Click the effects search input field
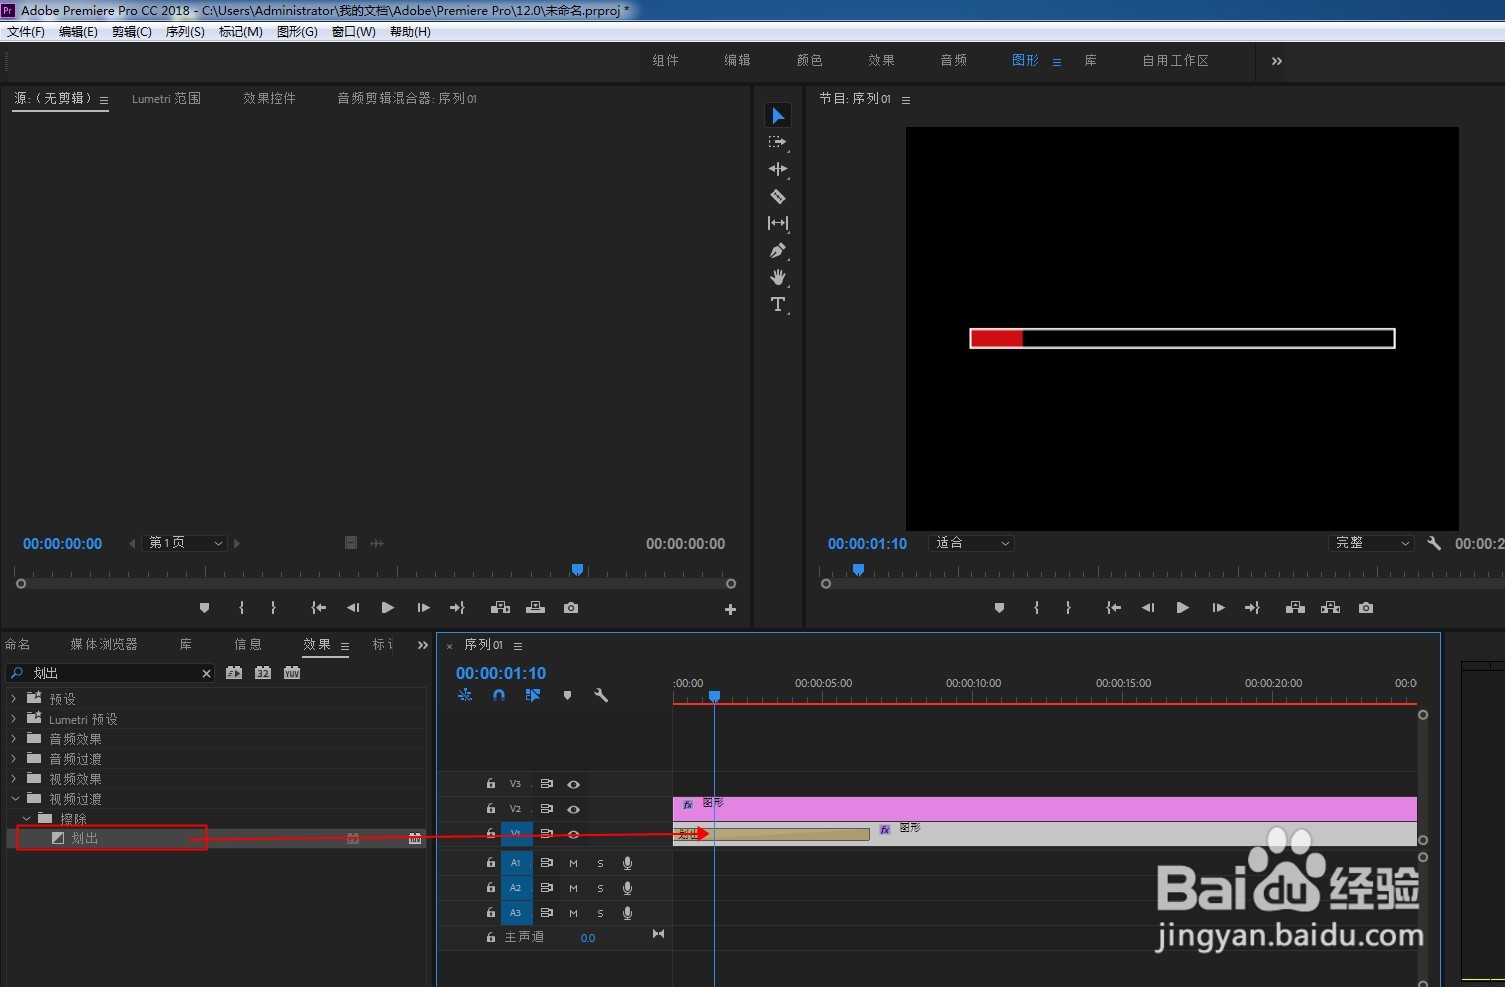The height and width of the screenshot is (987, 1505). [110, 673]
